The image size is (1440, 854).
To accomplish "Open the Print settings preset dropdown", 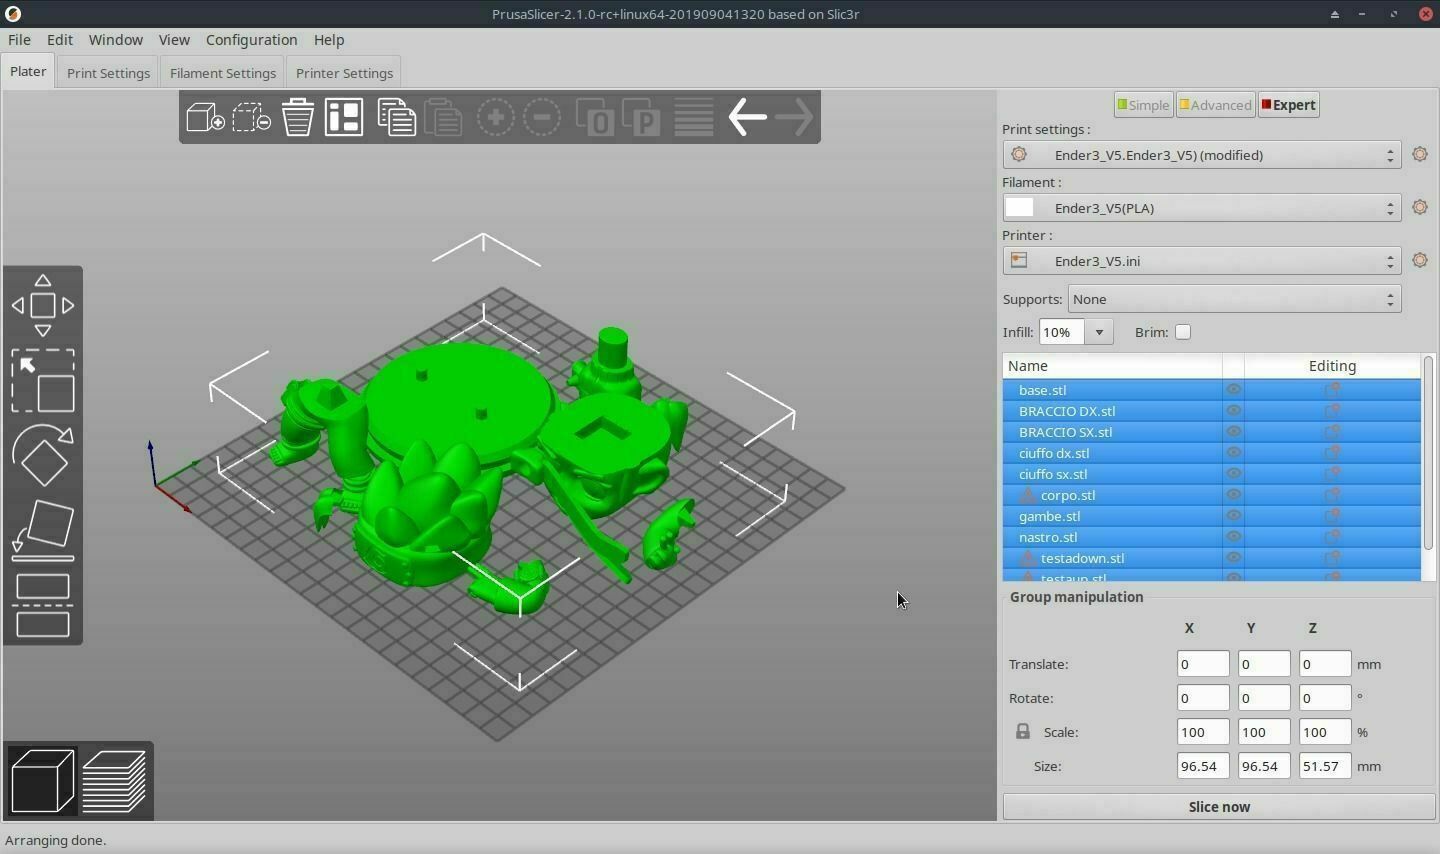I will coord(1201,155).
